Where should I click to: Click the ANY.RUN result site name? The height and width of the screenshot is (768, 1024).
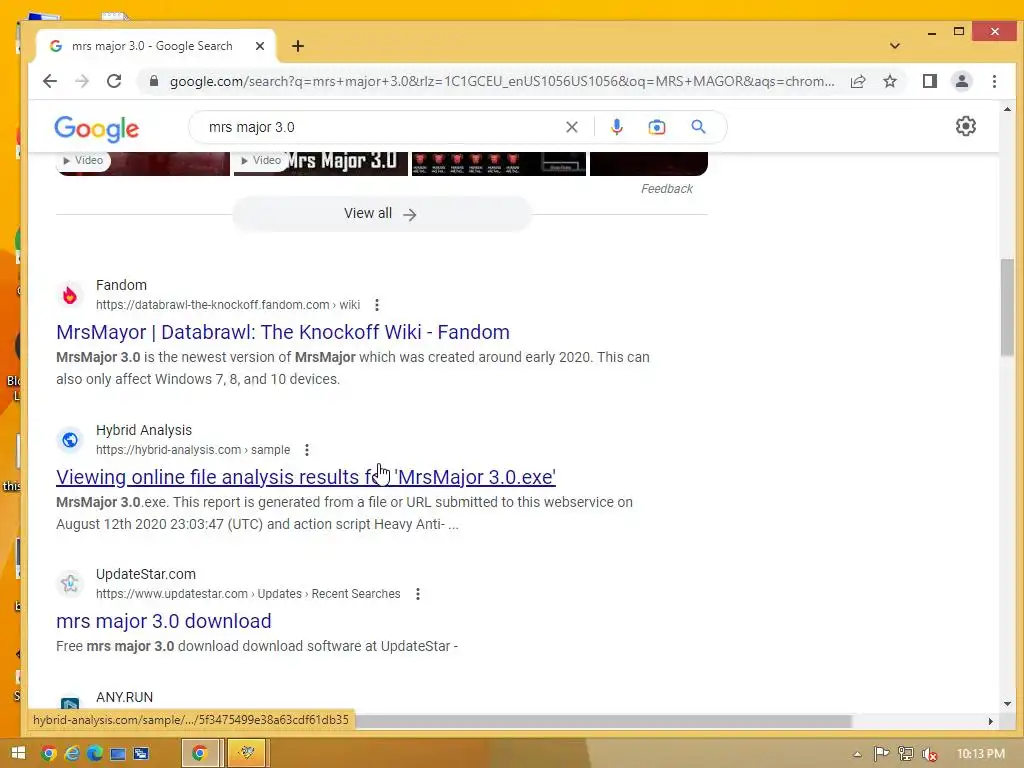[x=125, y=697]
